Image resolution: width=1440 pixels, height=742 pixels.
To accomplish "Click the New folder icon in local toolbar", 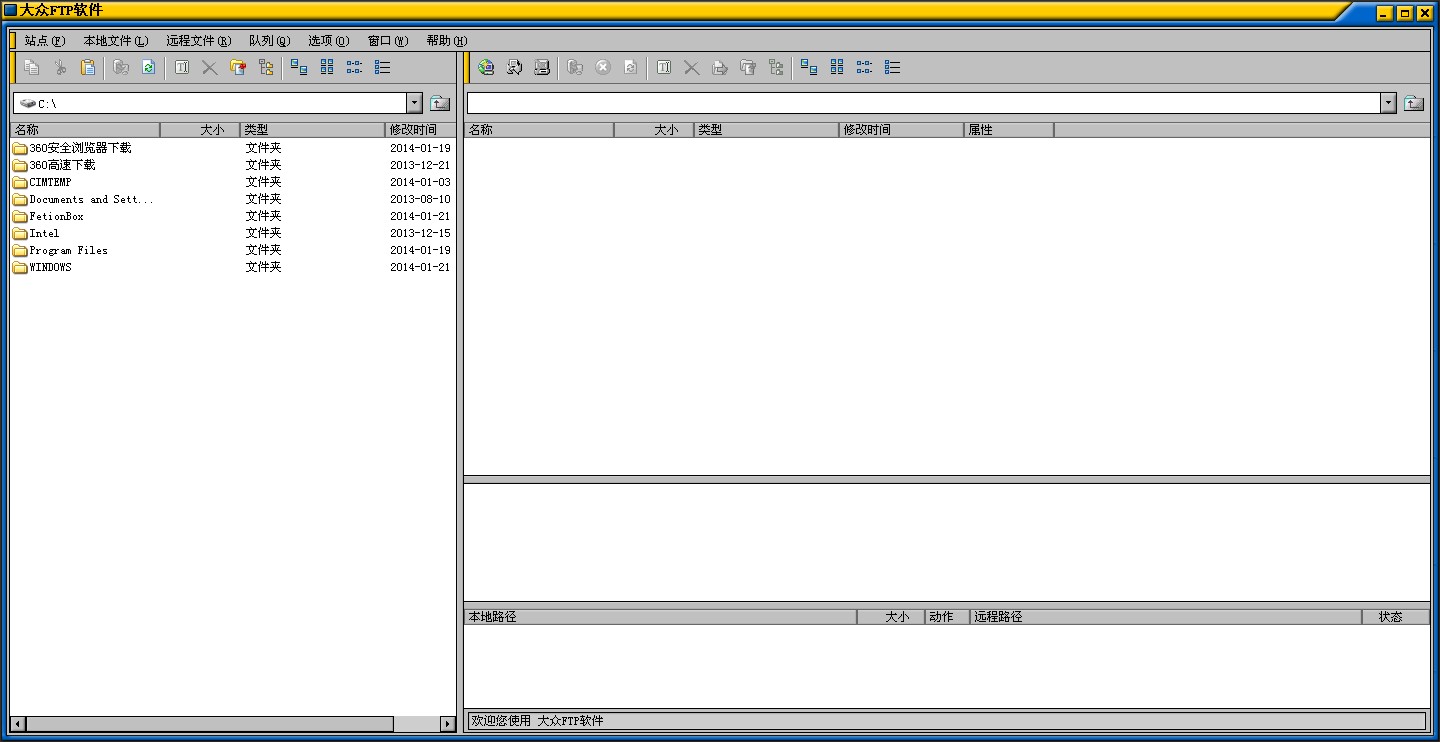I will click(237, 67).
